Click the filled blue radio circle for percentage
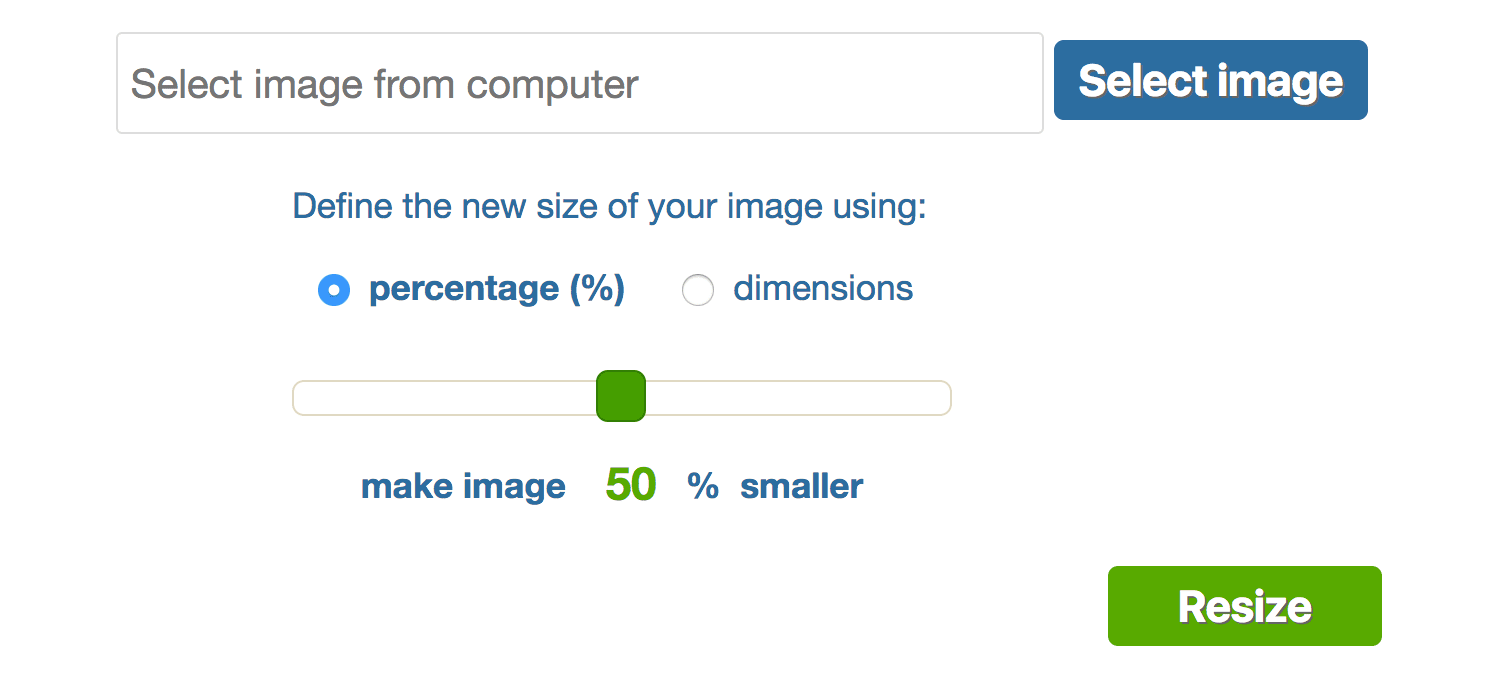The image size is (1494, 682). [334, 291]
